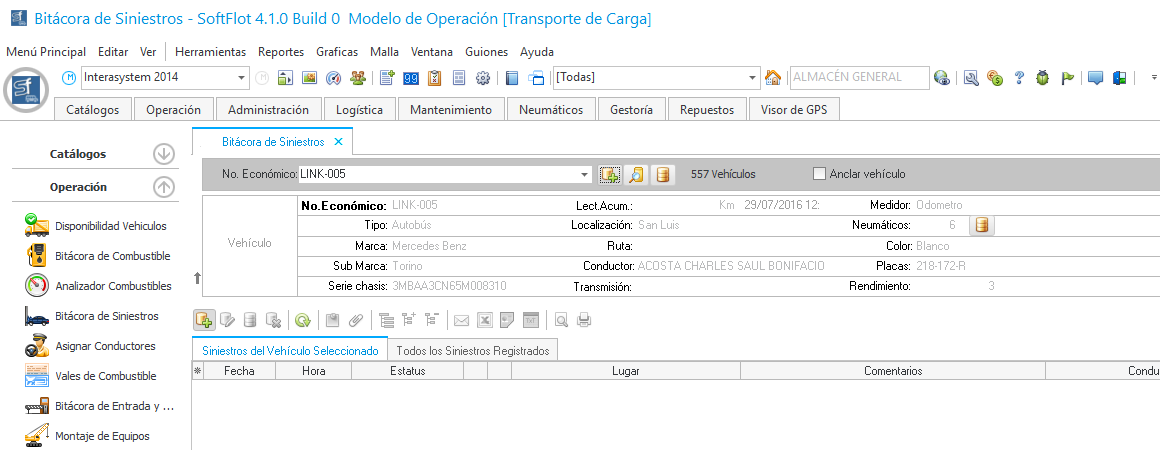The image size is (1160, 450).
Task: Collapse the Operación sidebar section
Action: [x=164, y=187]
